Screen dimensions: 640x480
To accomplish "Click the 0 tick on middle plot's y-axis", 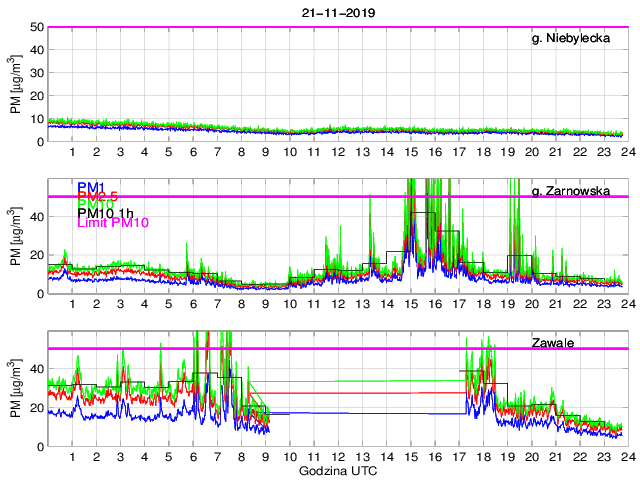I will [x=41, y=293].
